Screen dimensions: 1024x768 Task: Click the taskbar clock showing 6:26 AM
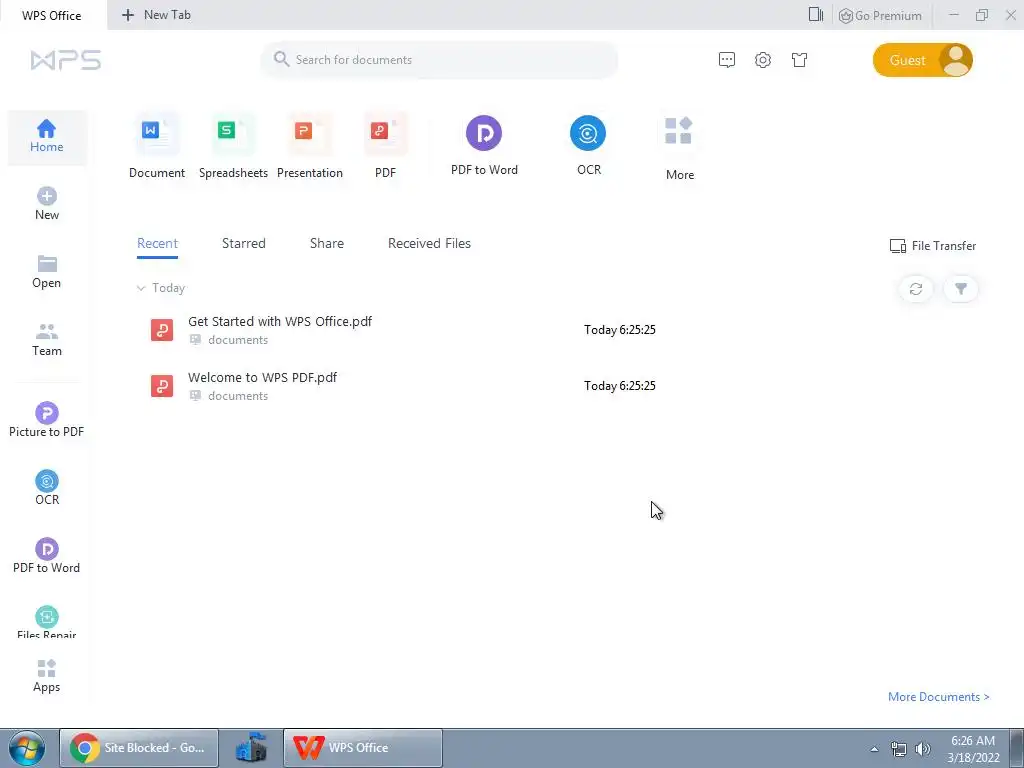tap(973, 749)
